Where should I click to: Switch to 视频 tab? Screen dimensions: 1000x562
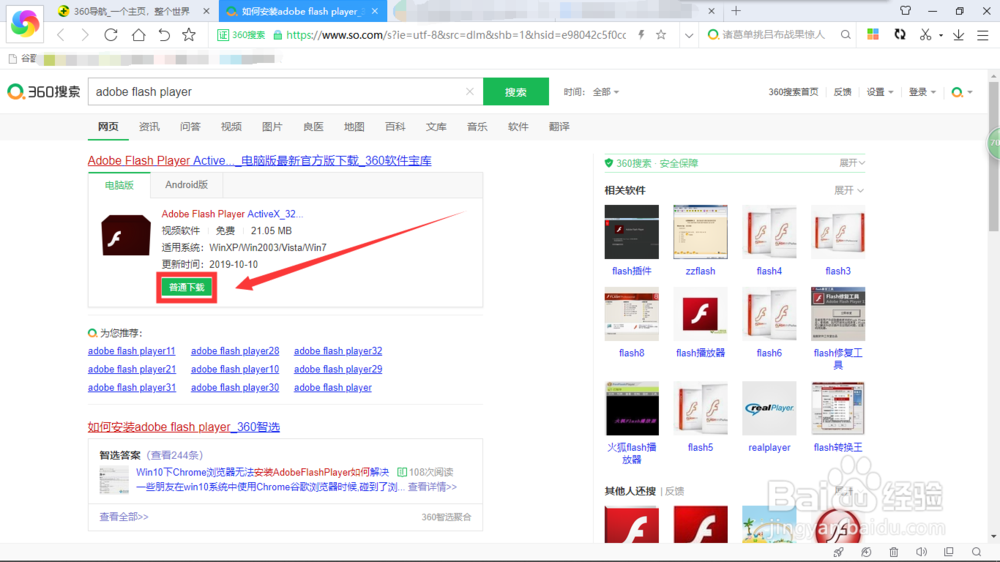(x=231, y=127)
